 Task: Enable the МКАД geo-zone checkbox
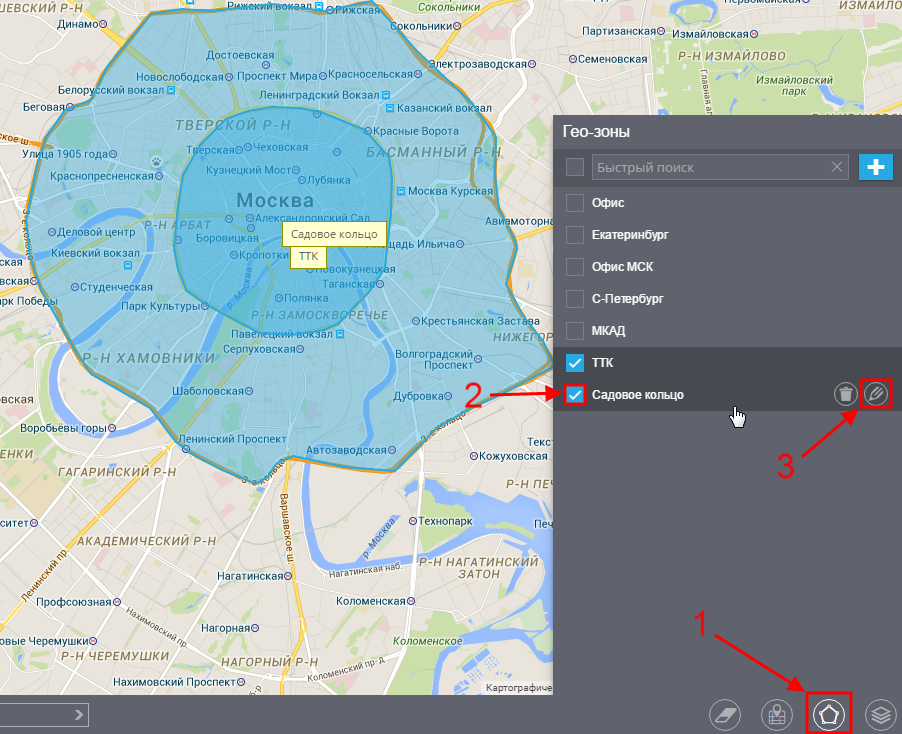[x=575, y=331]
